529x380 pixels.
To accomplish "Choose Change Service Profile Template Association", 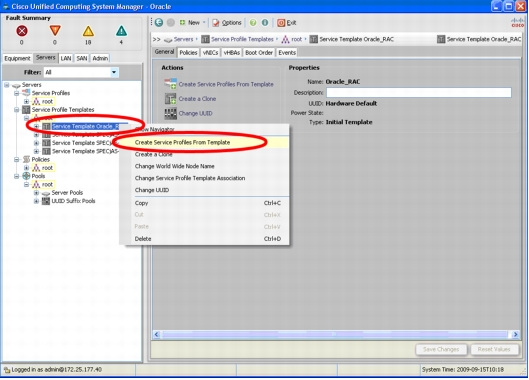I will coord(205,178).
